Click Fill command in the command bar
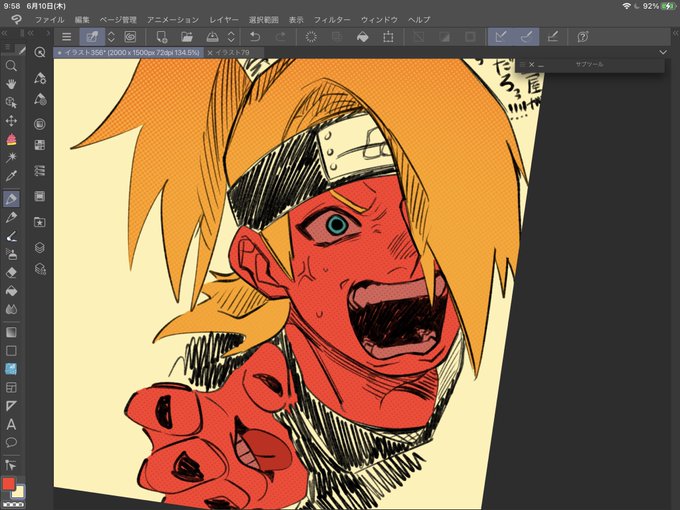 (363, 37)
